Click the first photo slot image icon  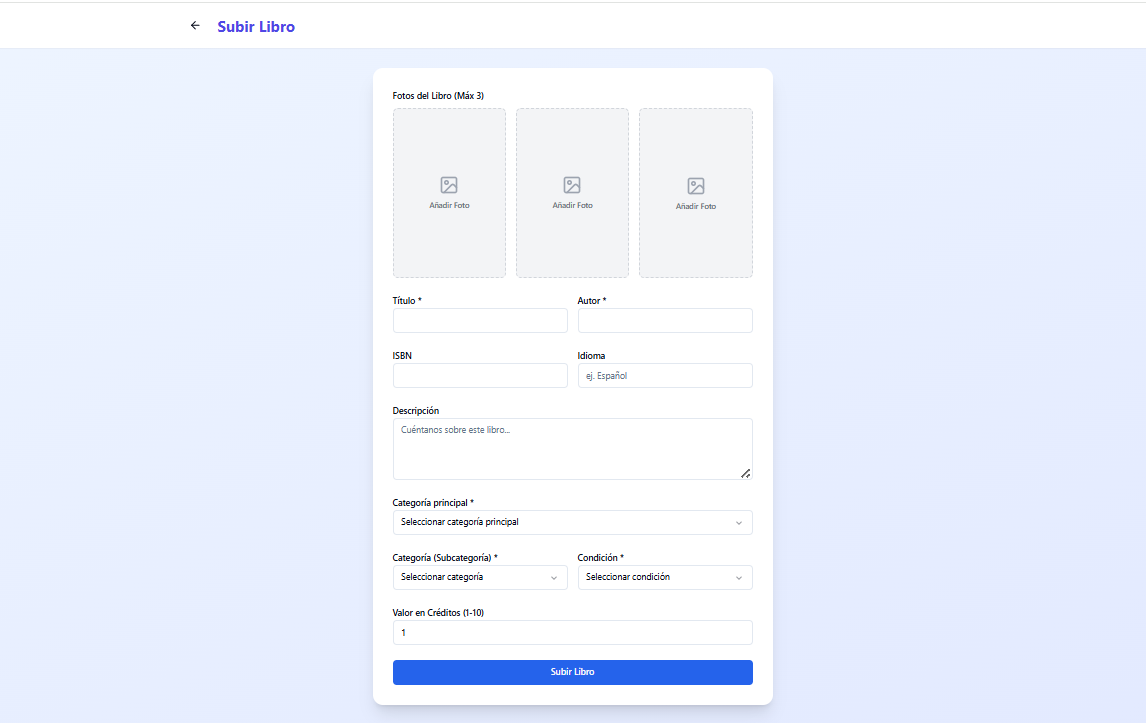click(x=449, y=185)
